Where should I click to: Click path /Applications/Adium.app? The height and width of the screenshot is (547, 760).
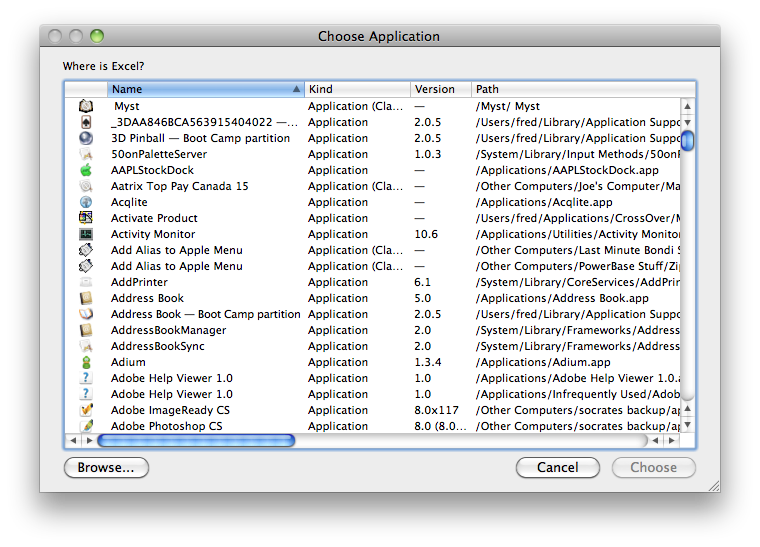point(543,362)
